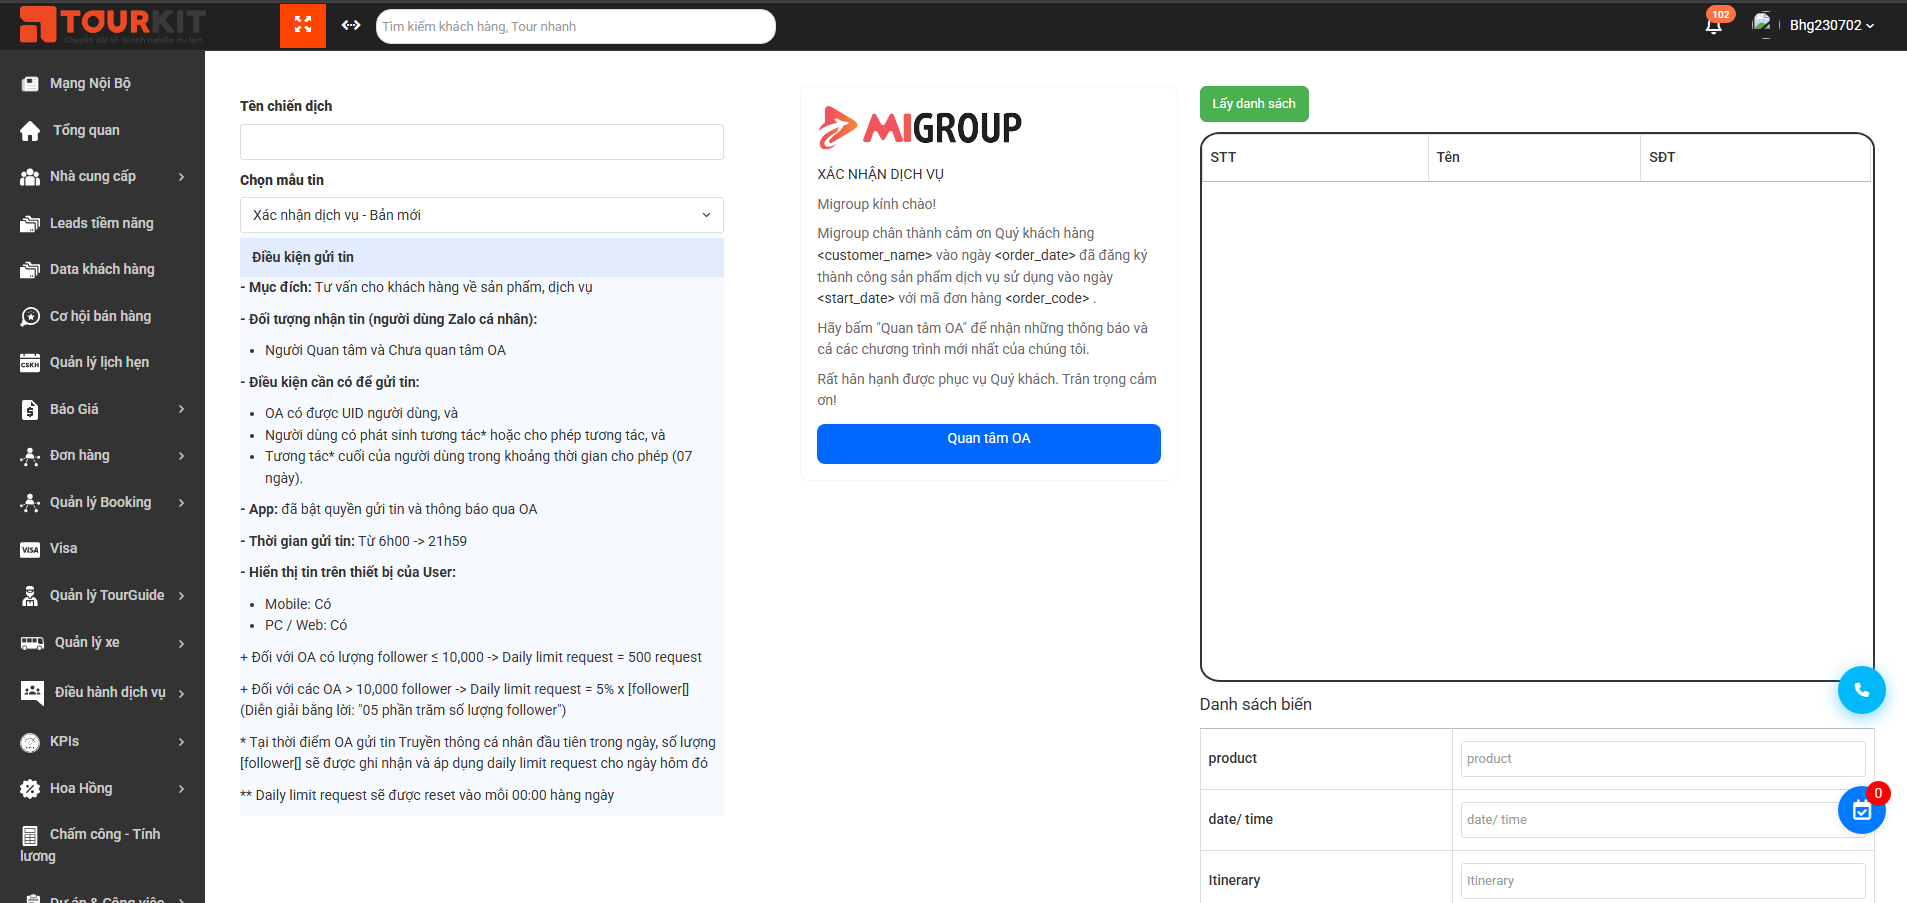Open Mạng Nội Bộ menu item
This screenshot has height=903, width=1907.
tap(90, 83)
